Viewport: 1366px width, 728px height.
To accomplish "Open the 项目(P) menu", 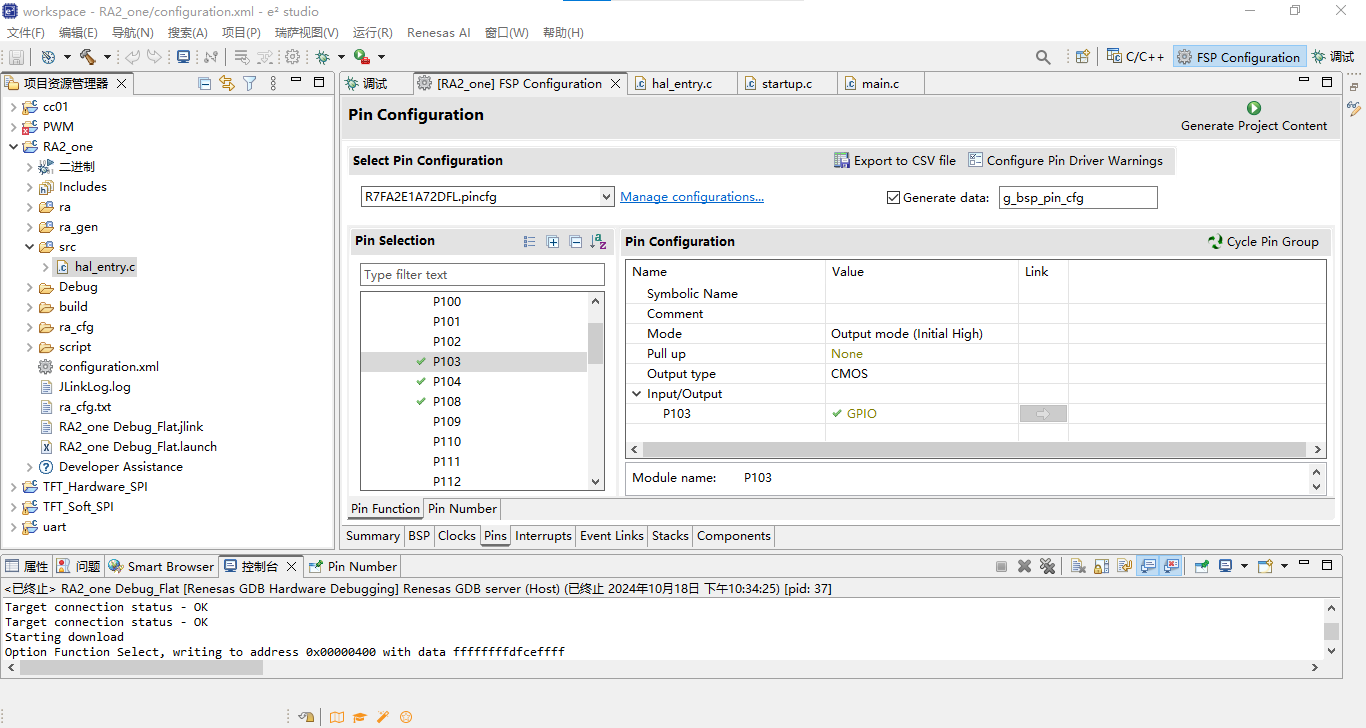I will (x=241, y=32).
